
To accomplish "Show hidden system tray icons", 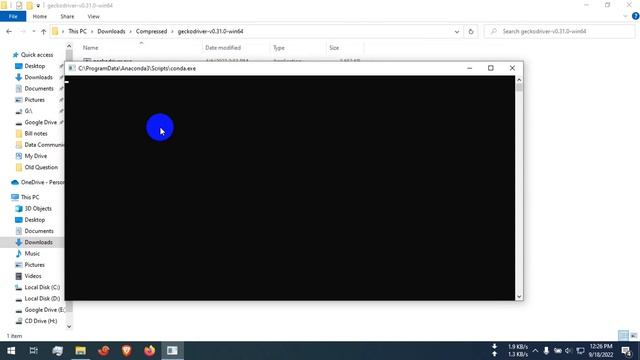I will click(x=535, y=351).
